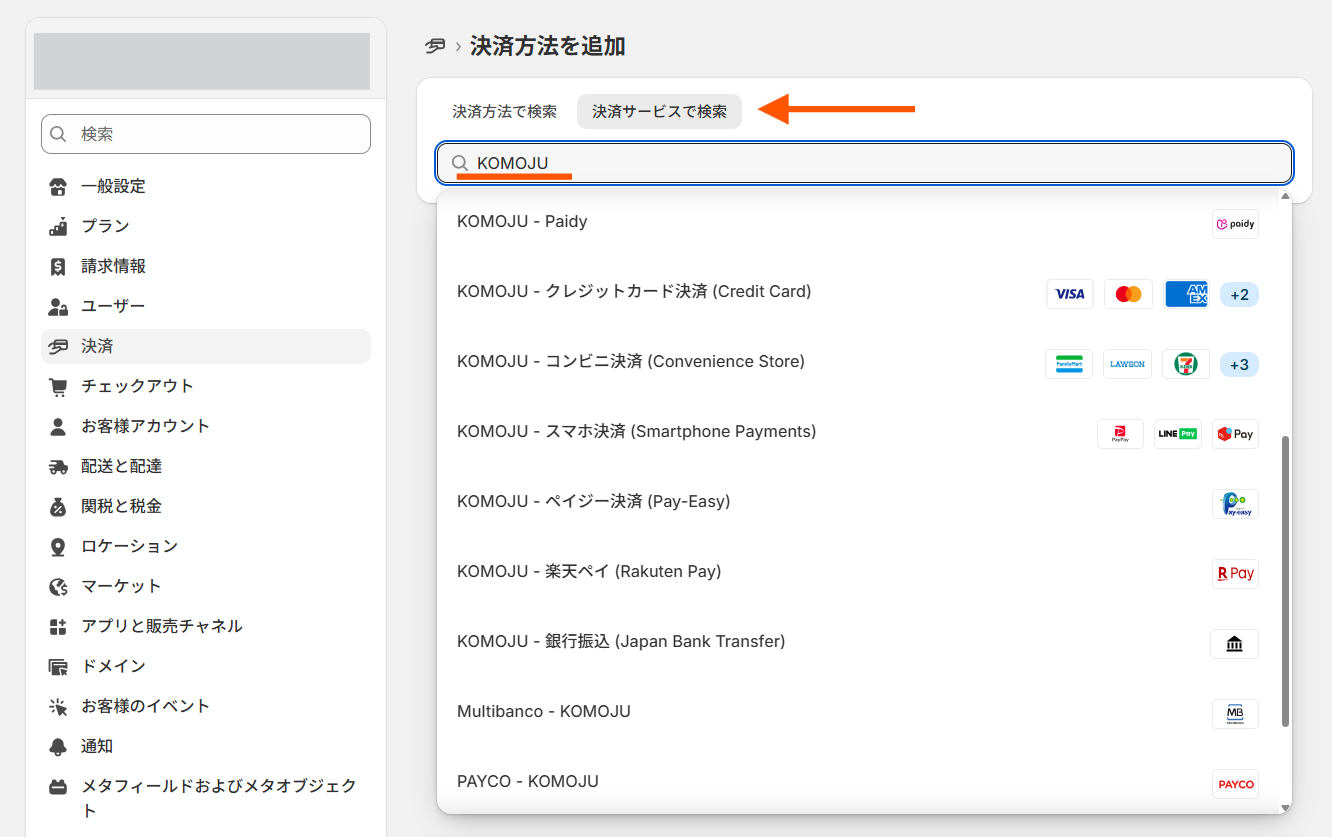
Task: Click the apps icon beside アプリと販売チャネル
Action: 58,626
